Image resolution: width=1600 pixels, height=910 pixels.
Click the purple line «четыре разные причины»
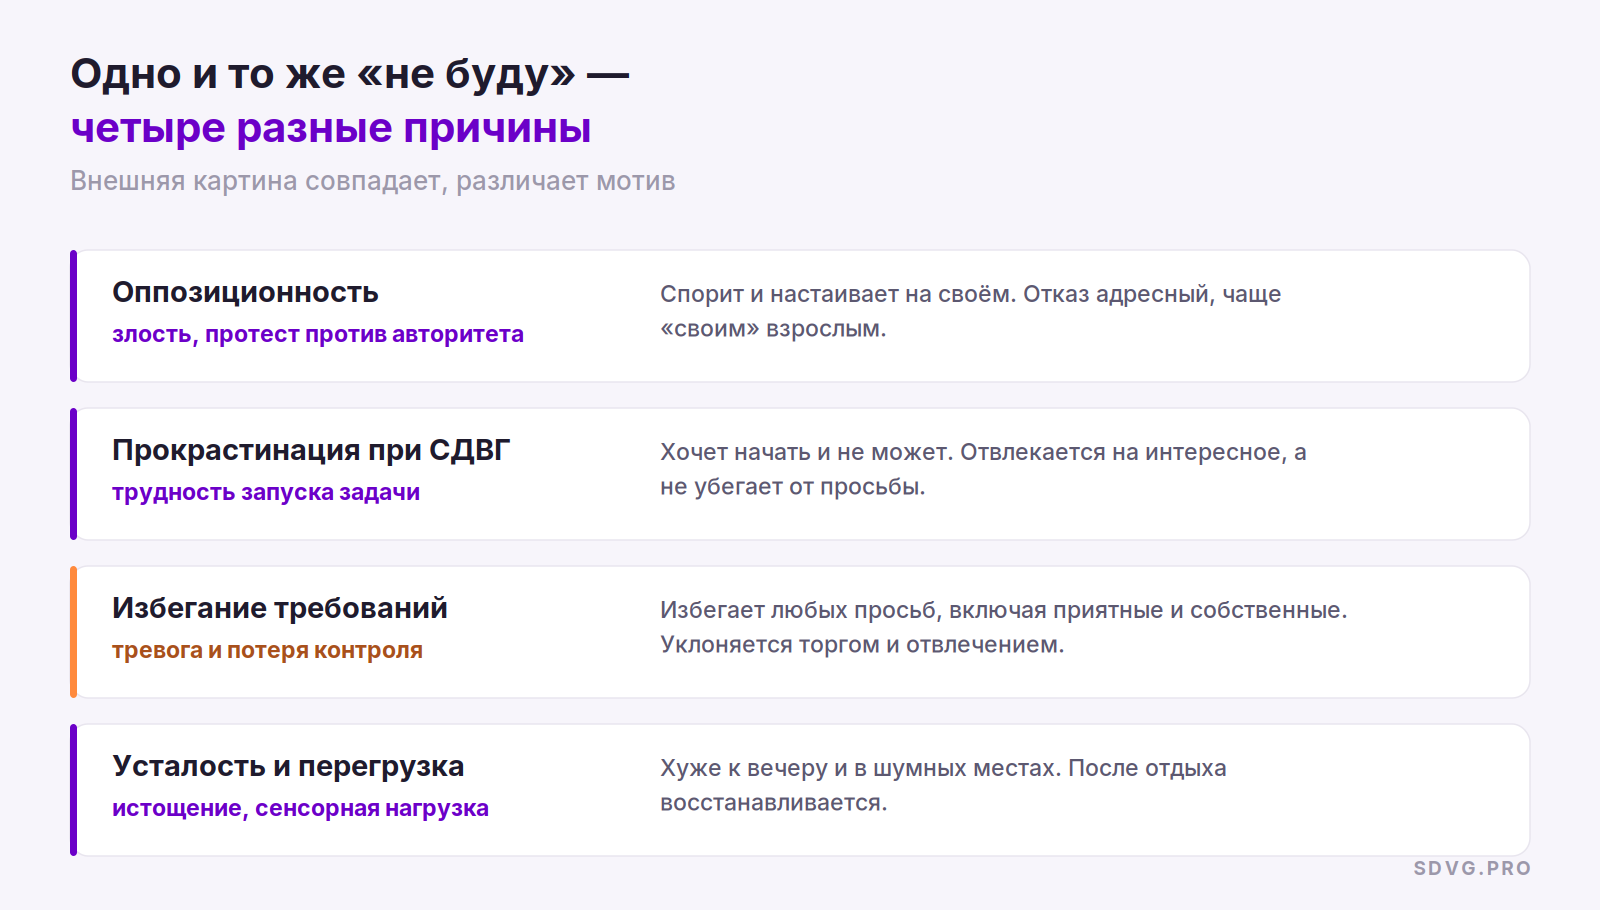(x=331, y=129)
